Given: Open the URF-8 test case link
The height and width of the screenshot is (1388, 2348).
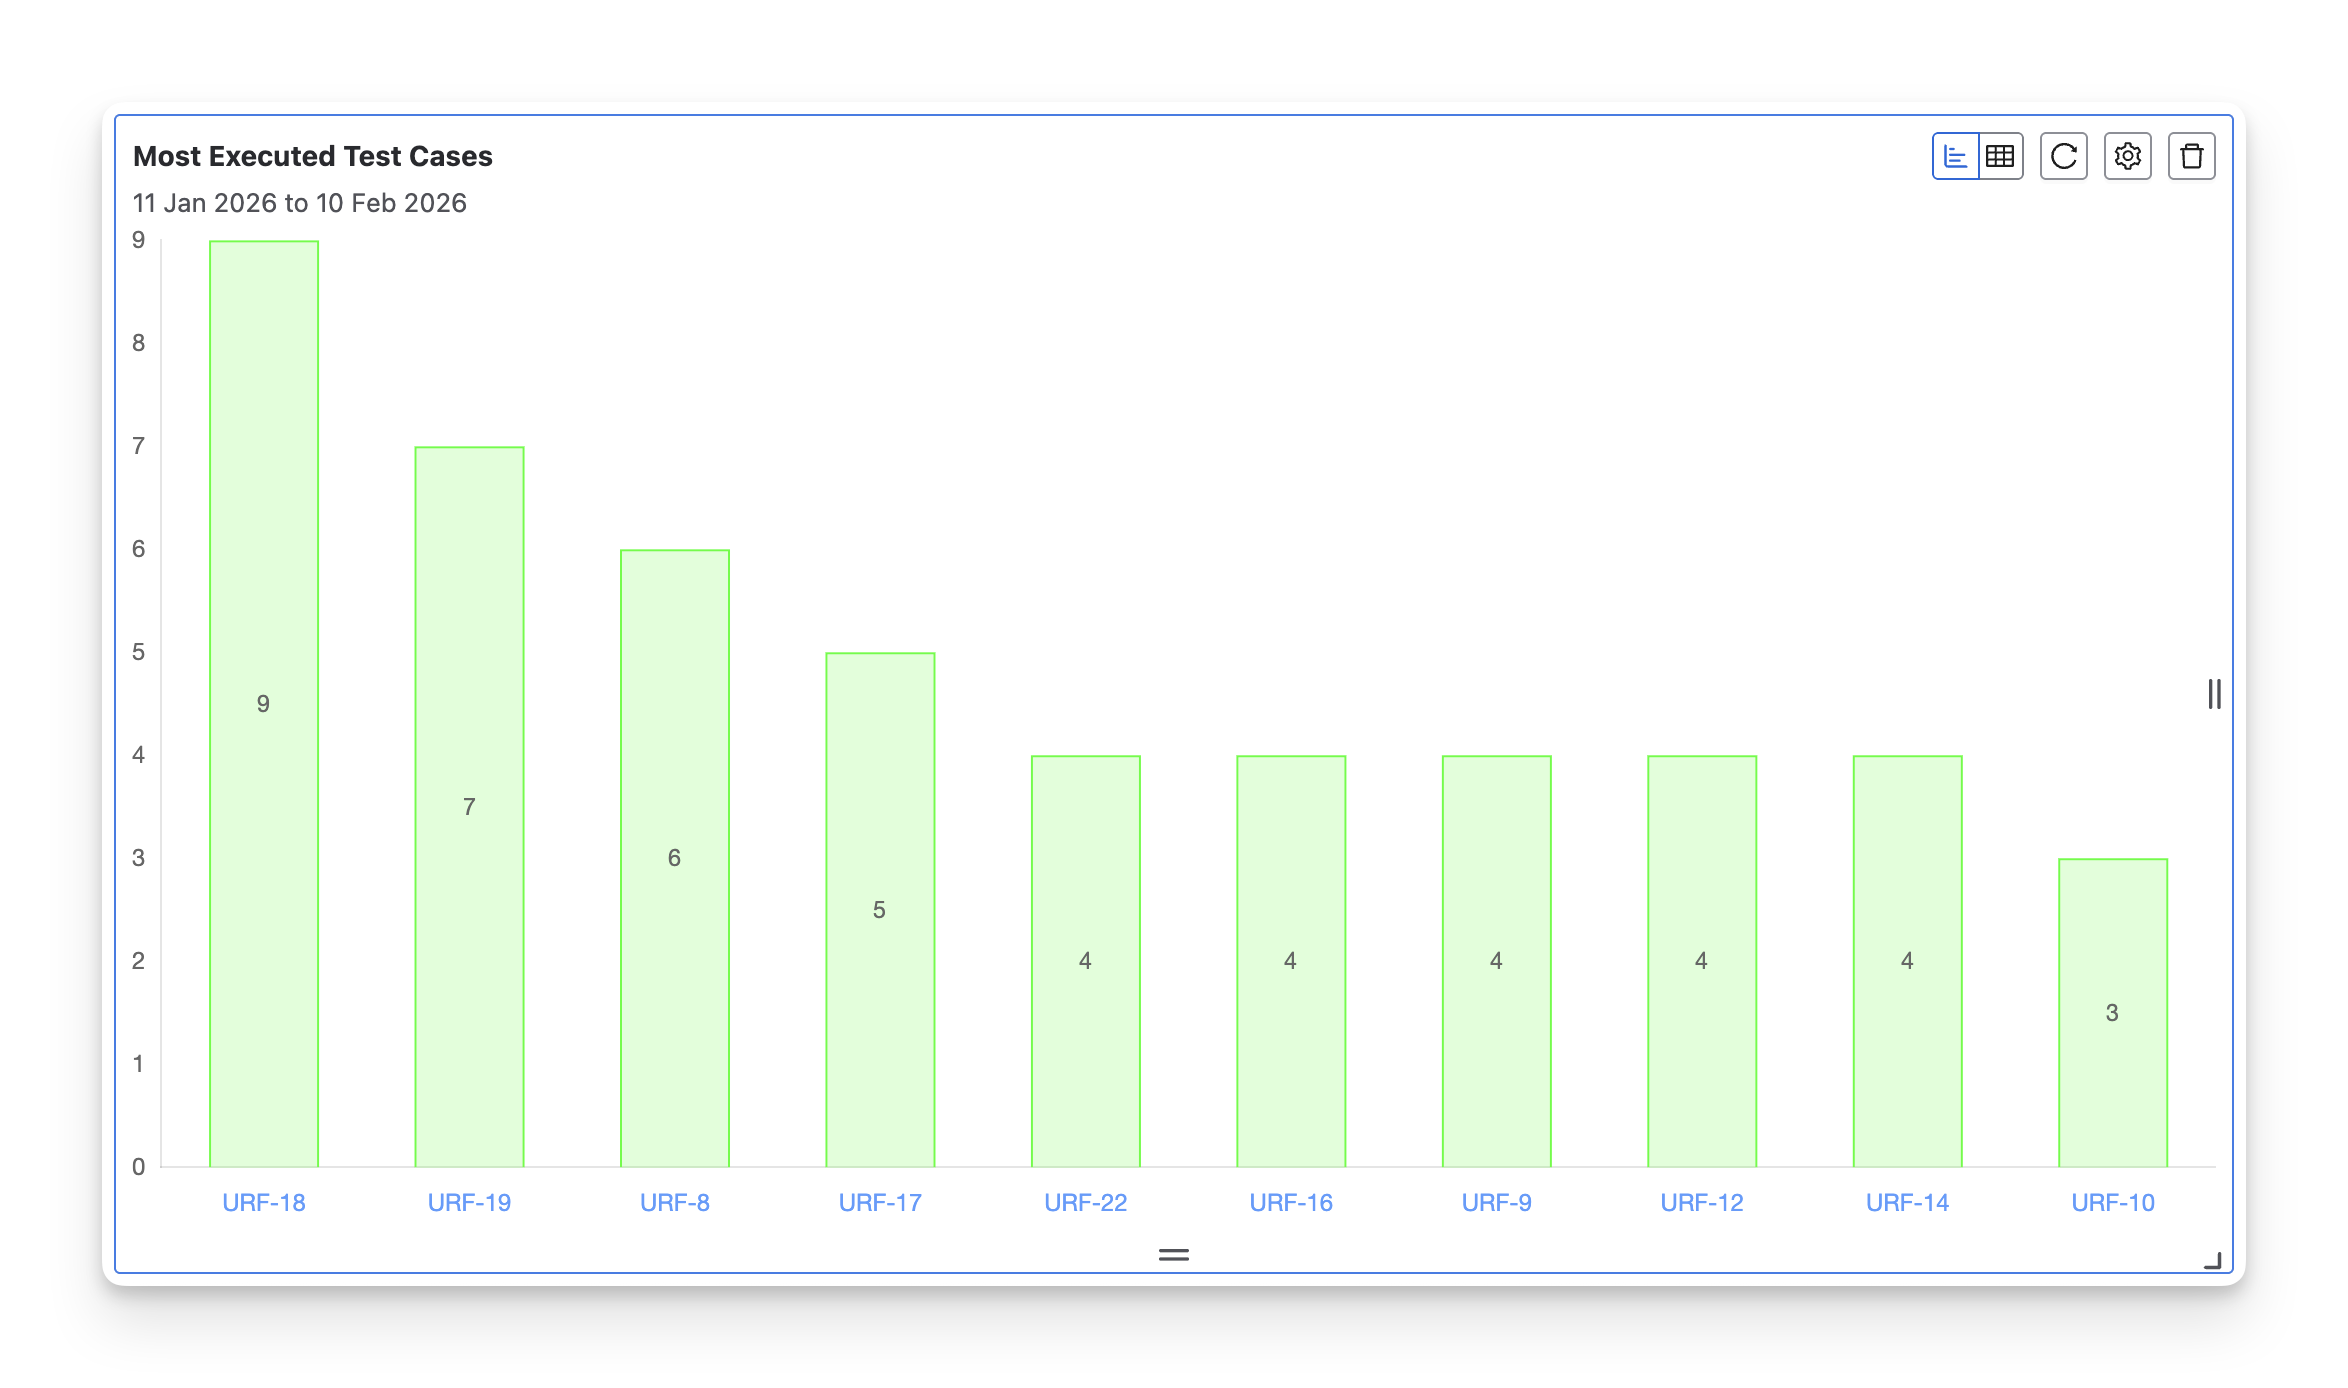Looking at the screenshot, I should 675,1202.
